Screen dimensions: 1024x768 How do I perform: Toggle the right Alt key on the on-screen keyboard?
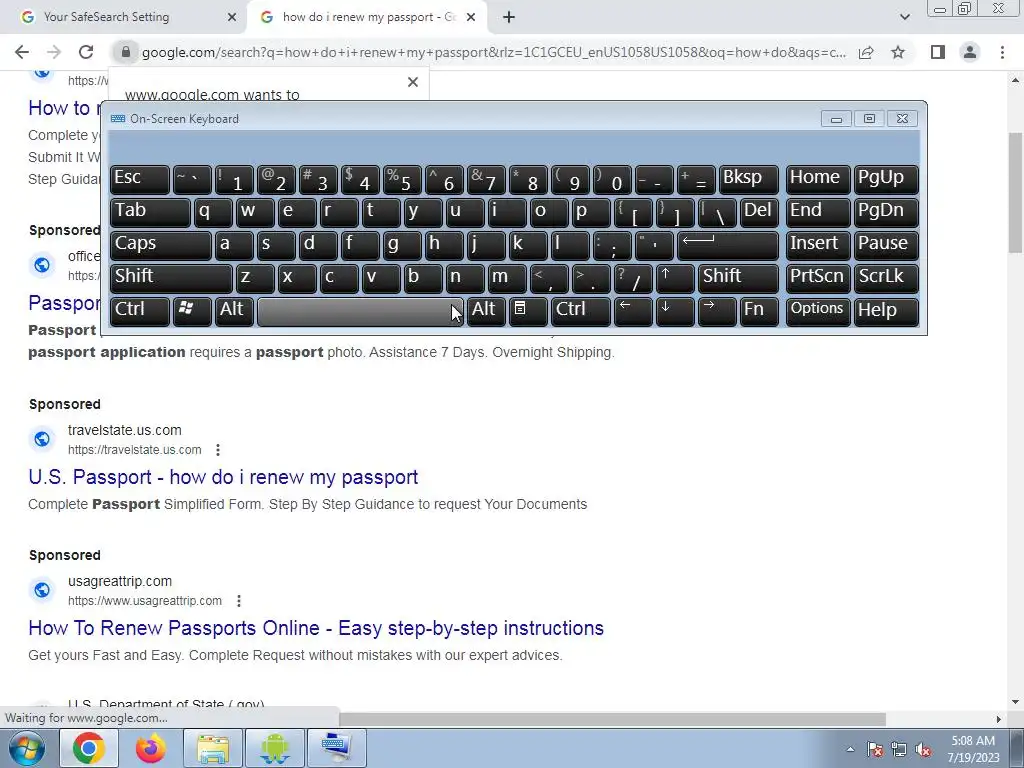click(x=487, y=310)
